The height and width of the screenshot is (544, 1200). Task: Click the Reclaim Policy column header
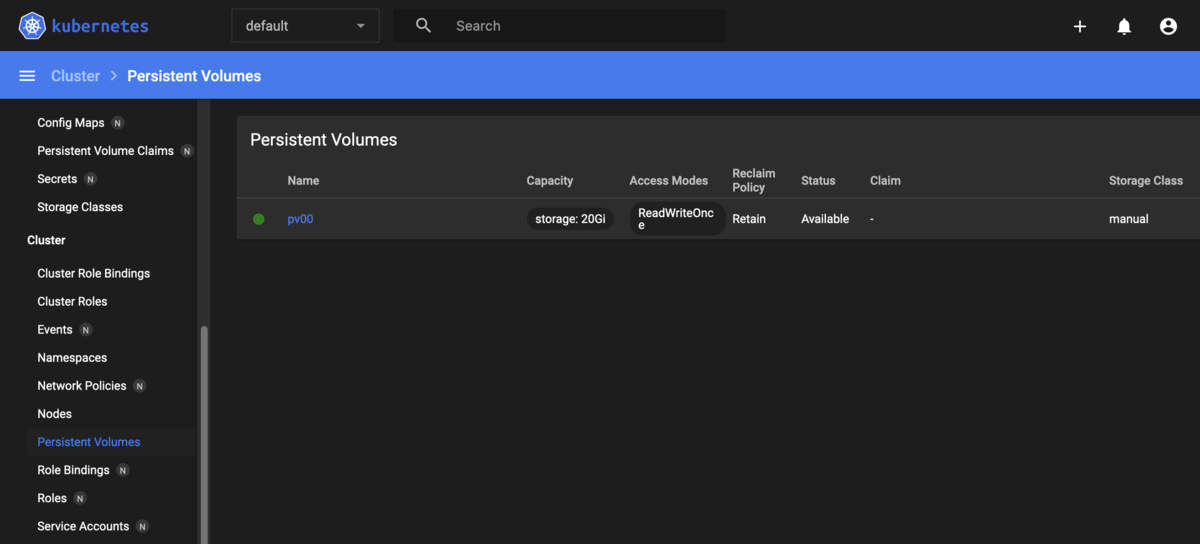click(754, 181)
